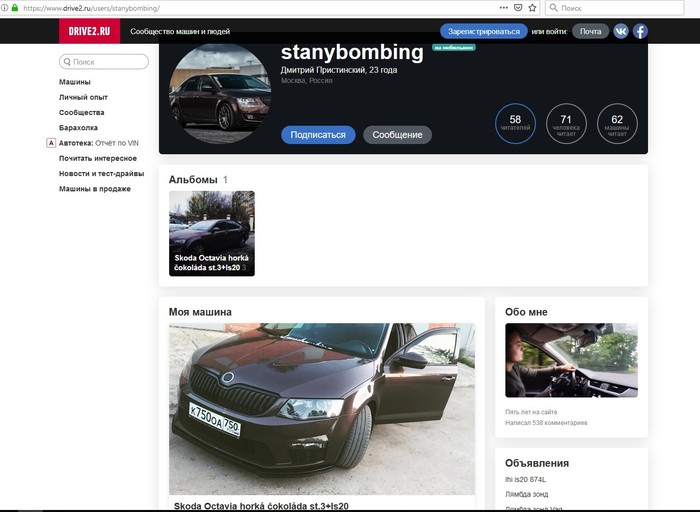Click the Автотека 'A' icon in sidebar
This screenshot has width=700, height=512.
[x=51, y=143]
